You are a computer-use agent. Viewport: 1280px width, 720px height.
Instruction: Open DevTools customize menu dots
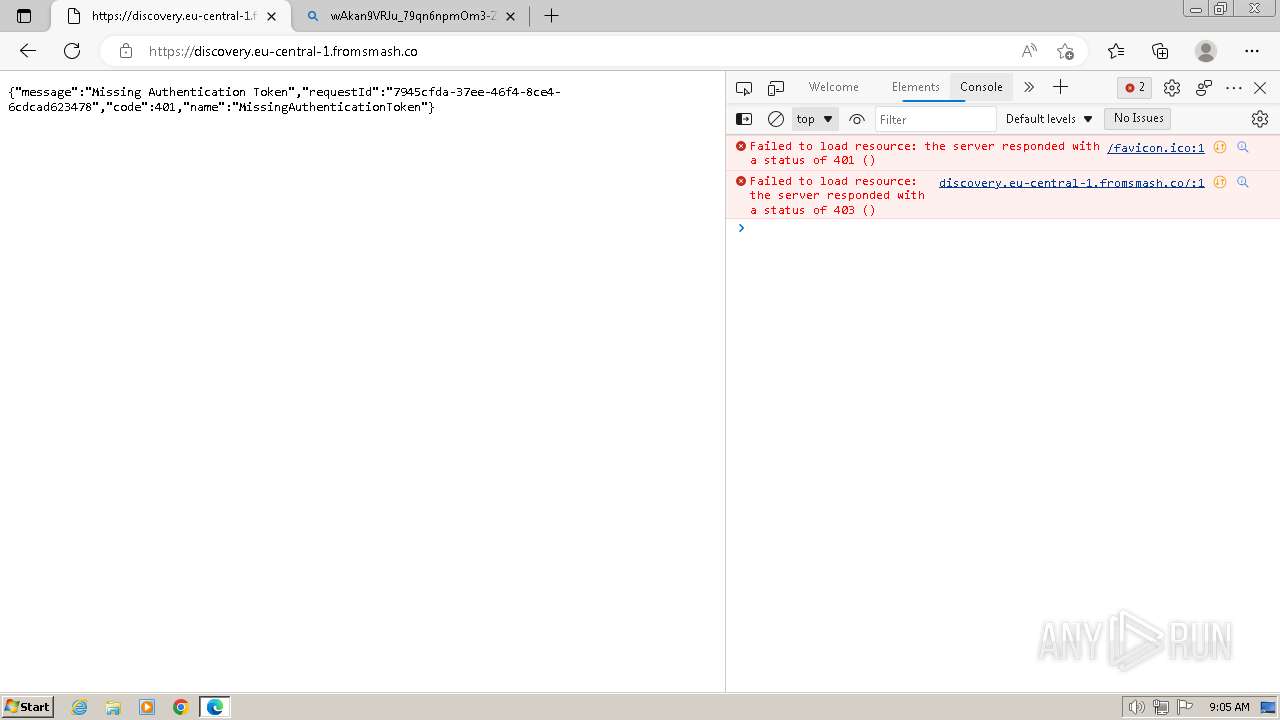[1234, 88]
